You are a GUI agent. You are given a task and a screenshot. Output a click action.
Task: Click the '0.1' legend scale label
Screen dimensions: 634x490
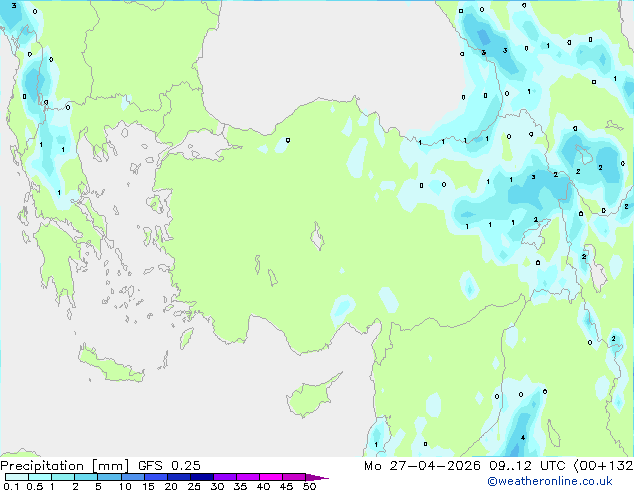coord(11,486)
